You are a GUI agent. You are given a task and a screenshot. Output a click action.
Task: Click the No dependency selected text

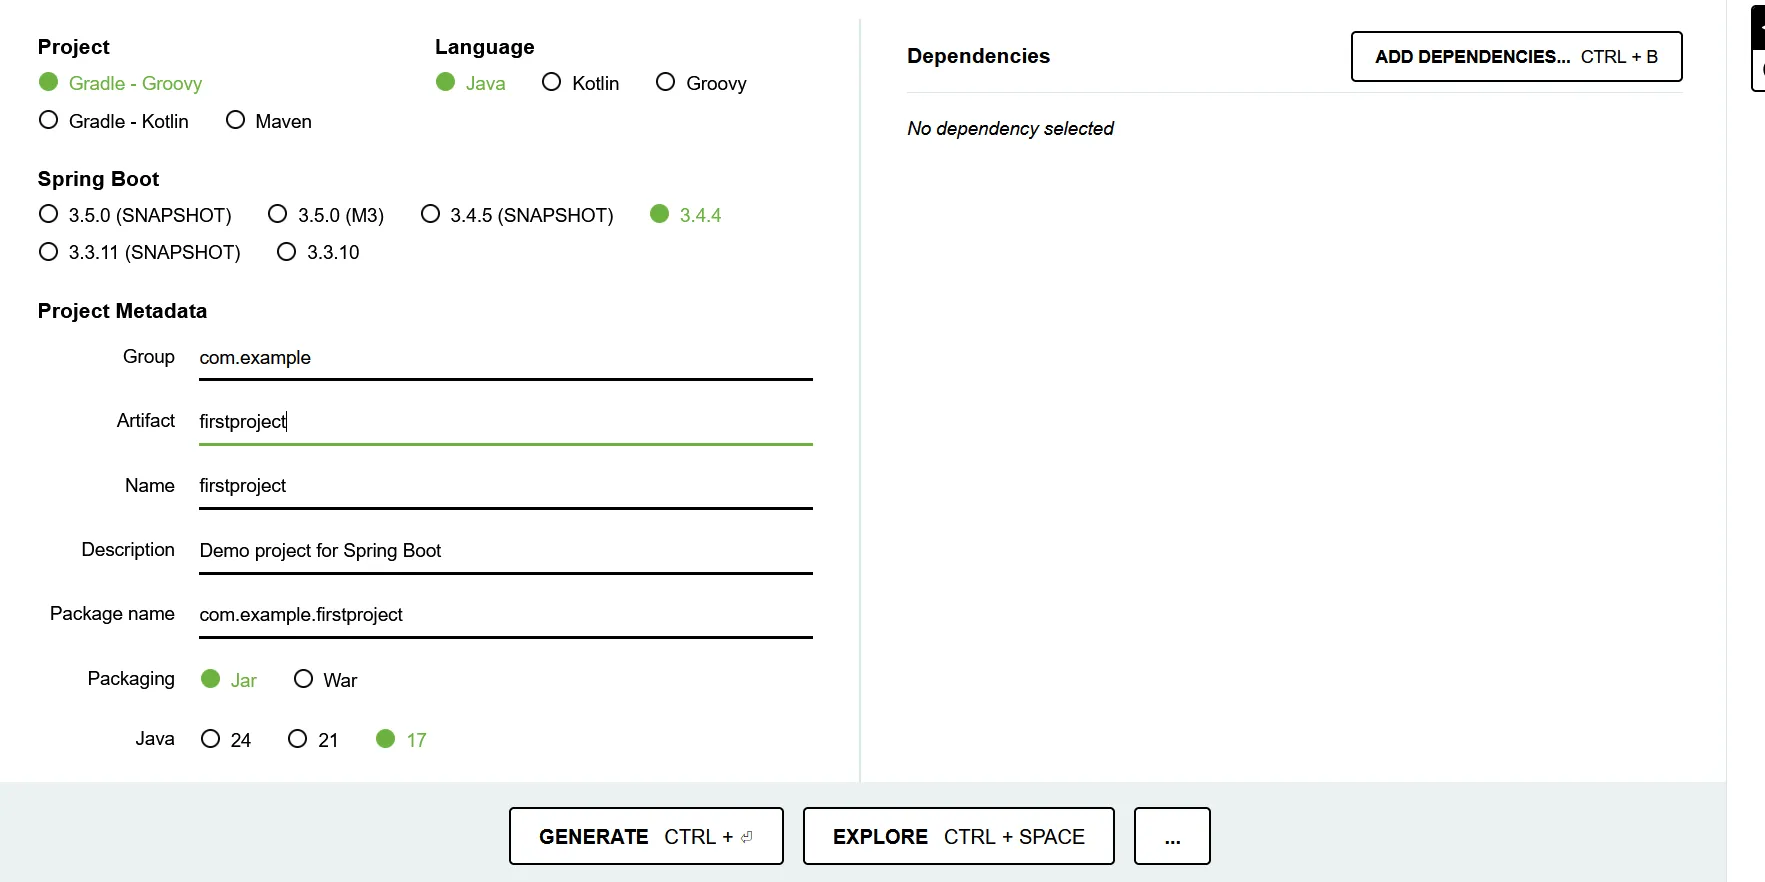click(1010, 129)
